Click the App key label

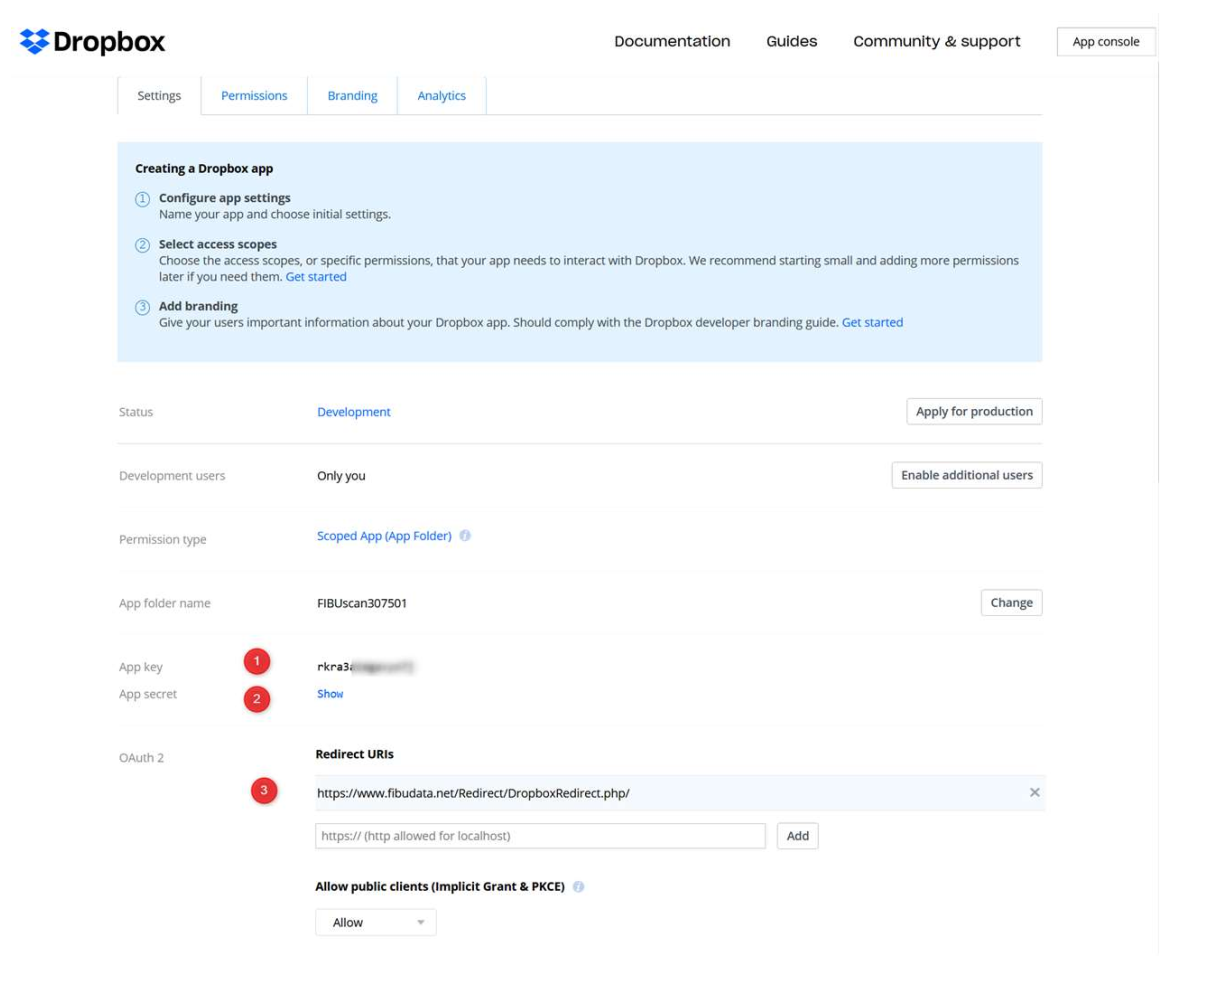coord(141,667)
